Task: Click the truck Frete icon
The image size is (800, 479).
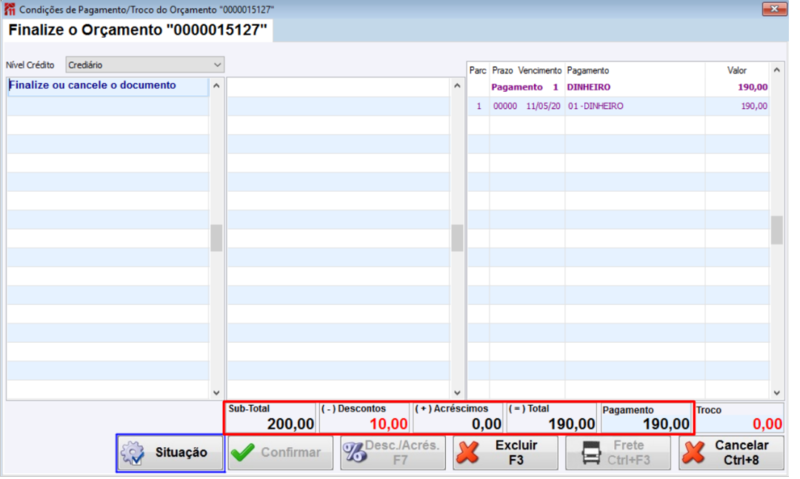Action: 591,452
